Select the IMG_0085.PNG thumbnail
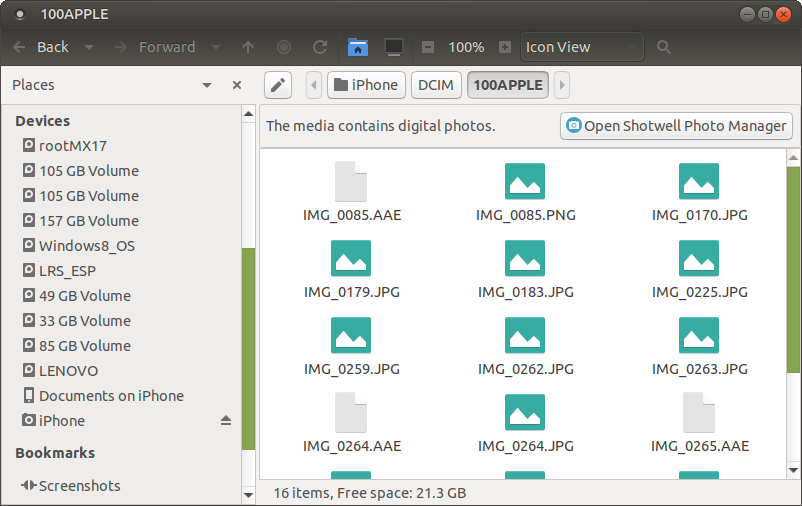 [x=525, y=192]
